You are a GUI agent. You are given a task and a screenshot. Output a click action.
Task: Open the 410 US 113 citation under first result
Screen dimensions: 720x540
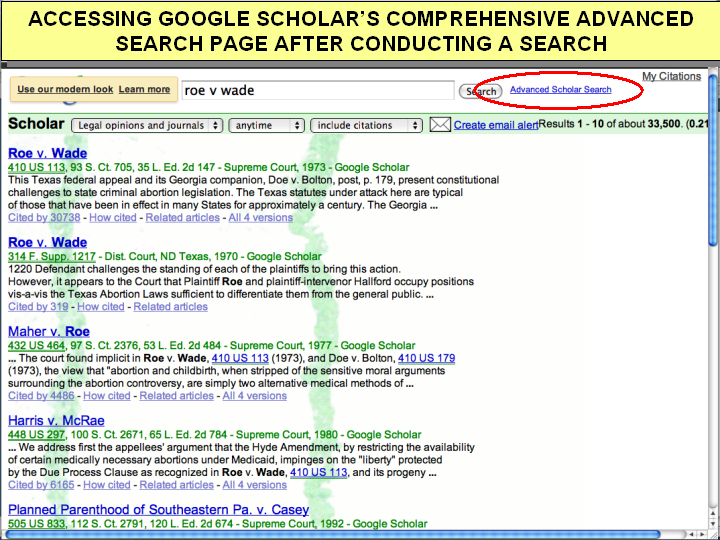[37, 168]
